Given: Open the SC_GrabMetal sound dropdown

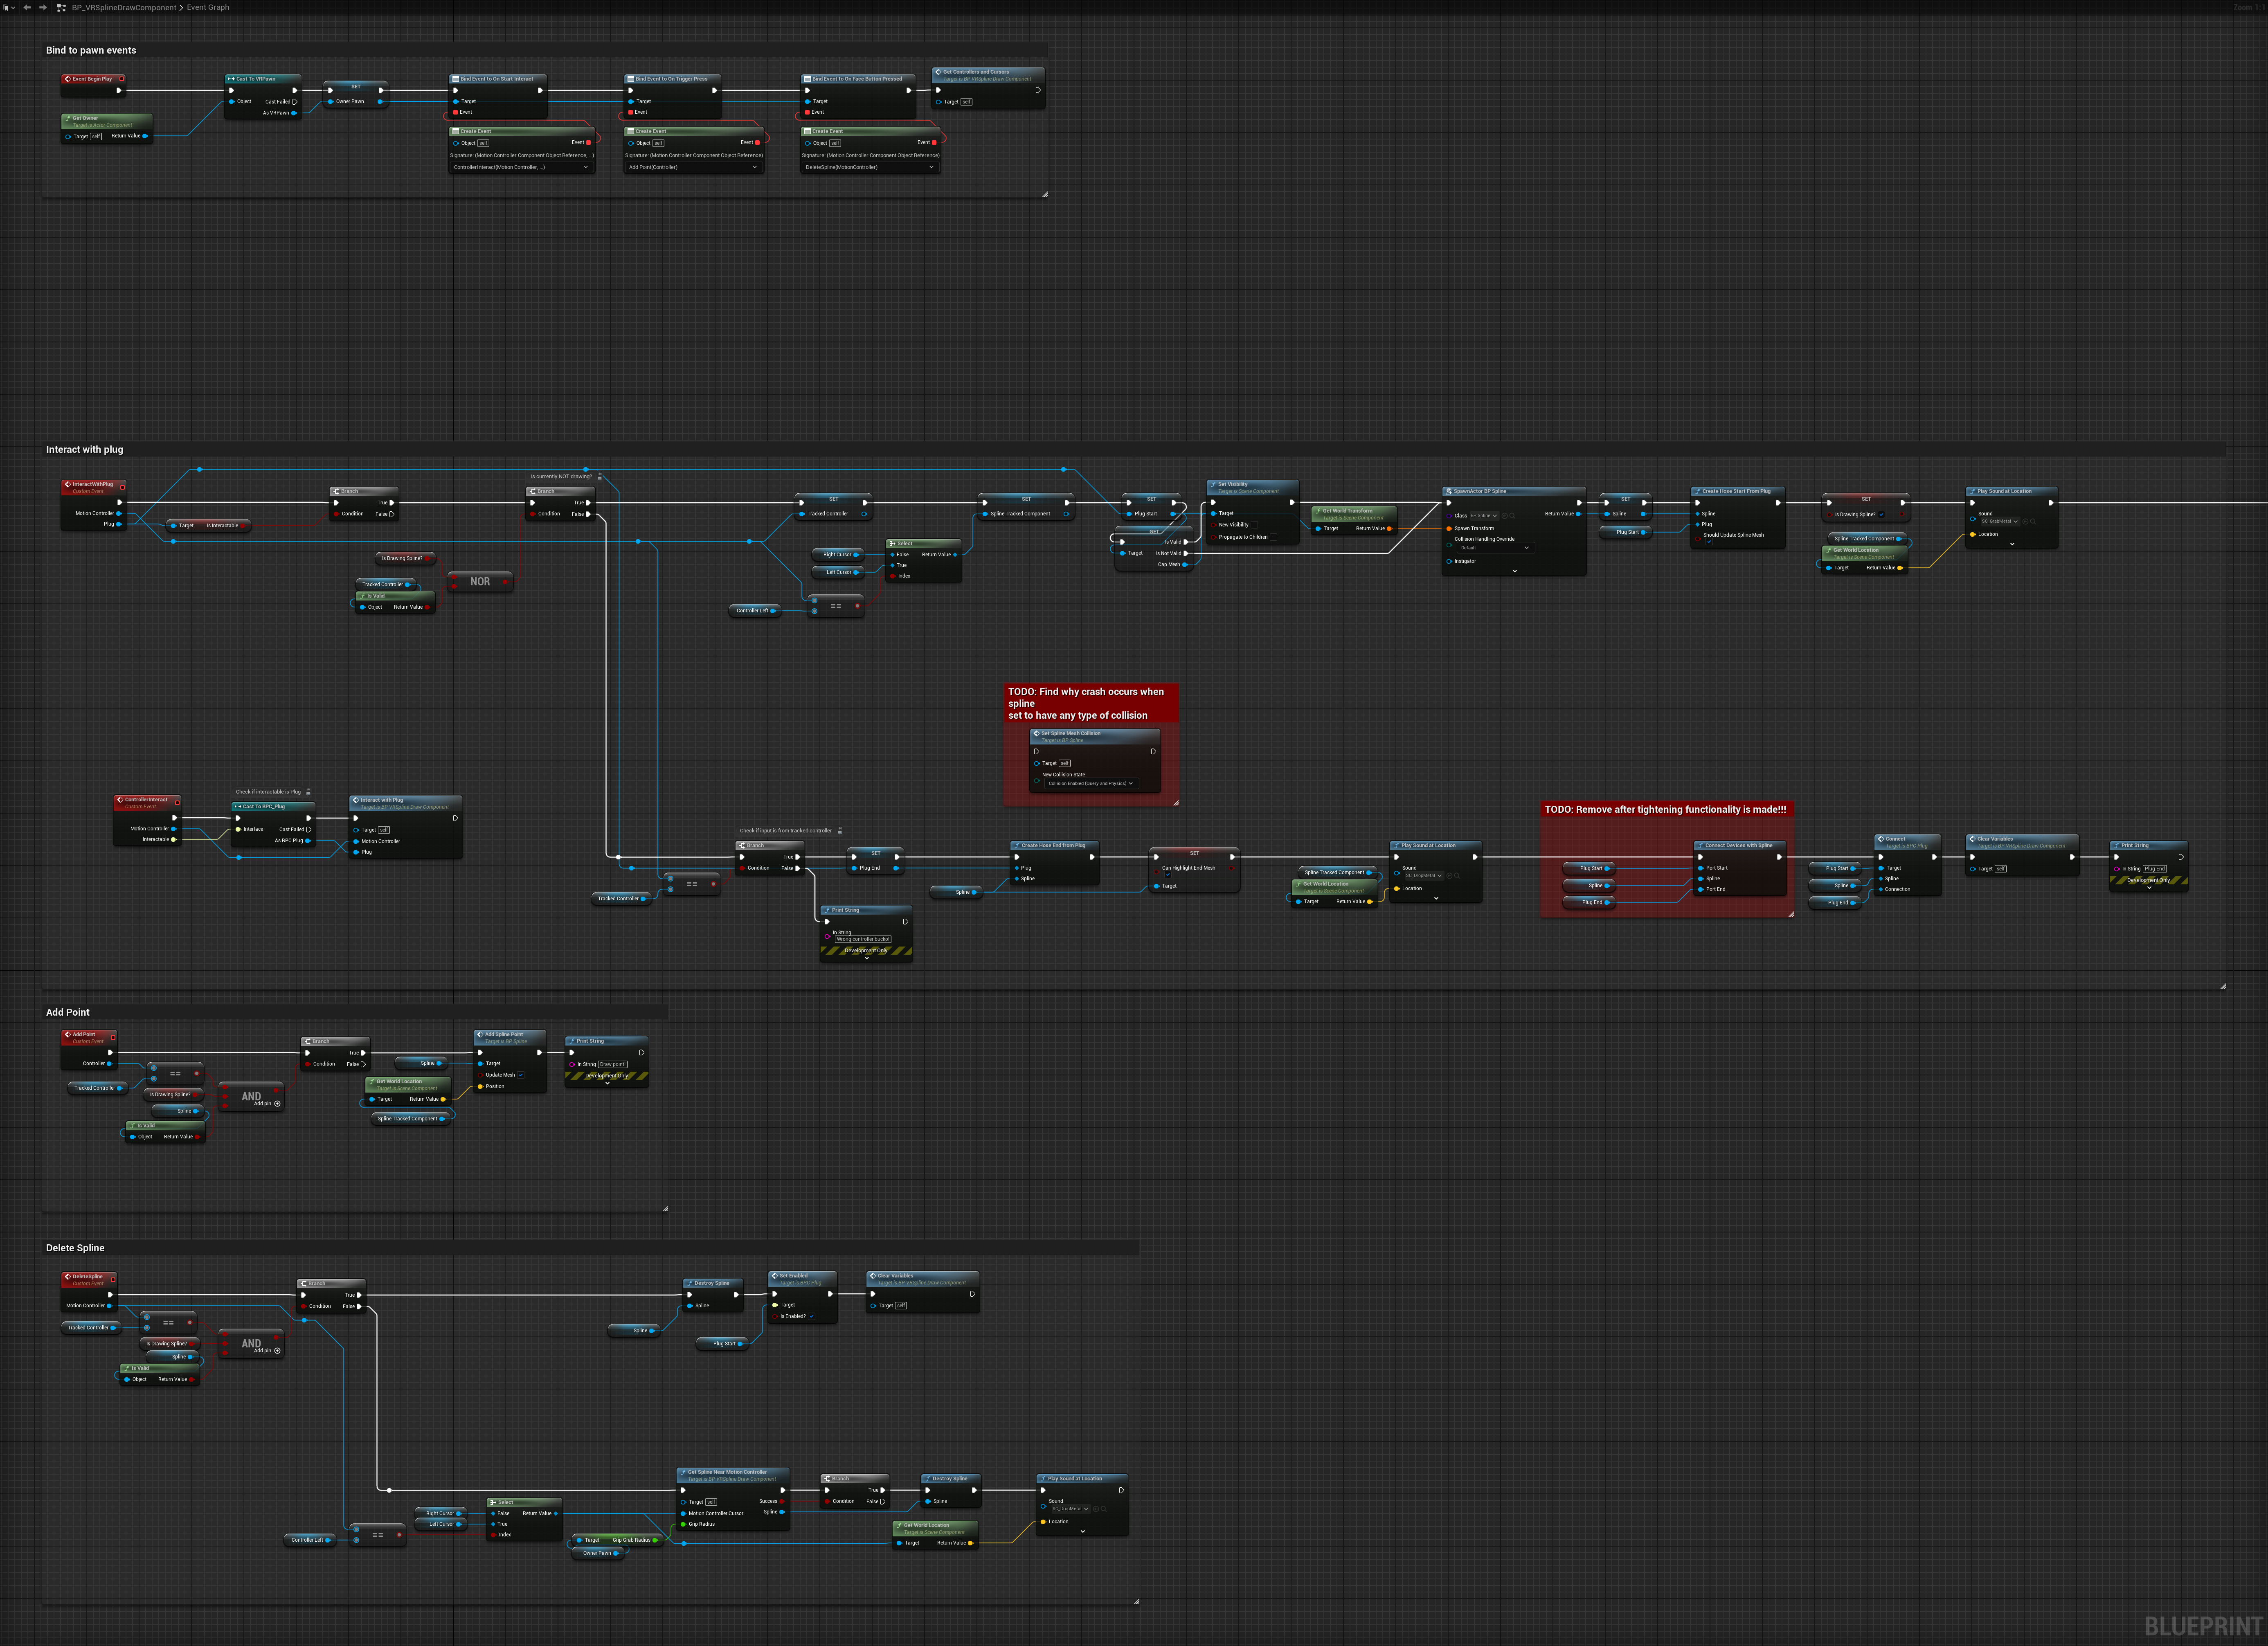Looking at the screenshot, I should click(x=2000, y=521).
